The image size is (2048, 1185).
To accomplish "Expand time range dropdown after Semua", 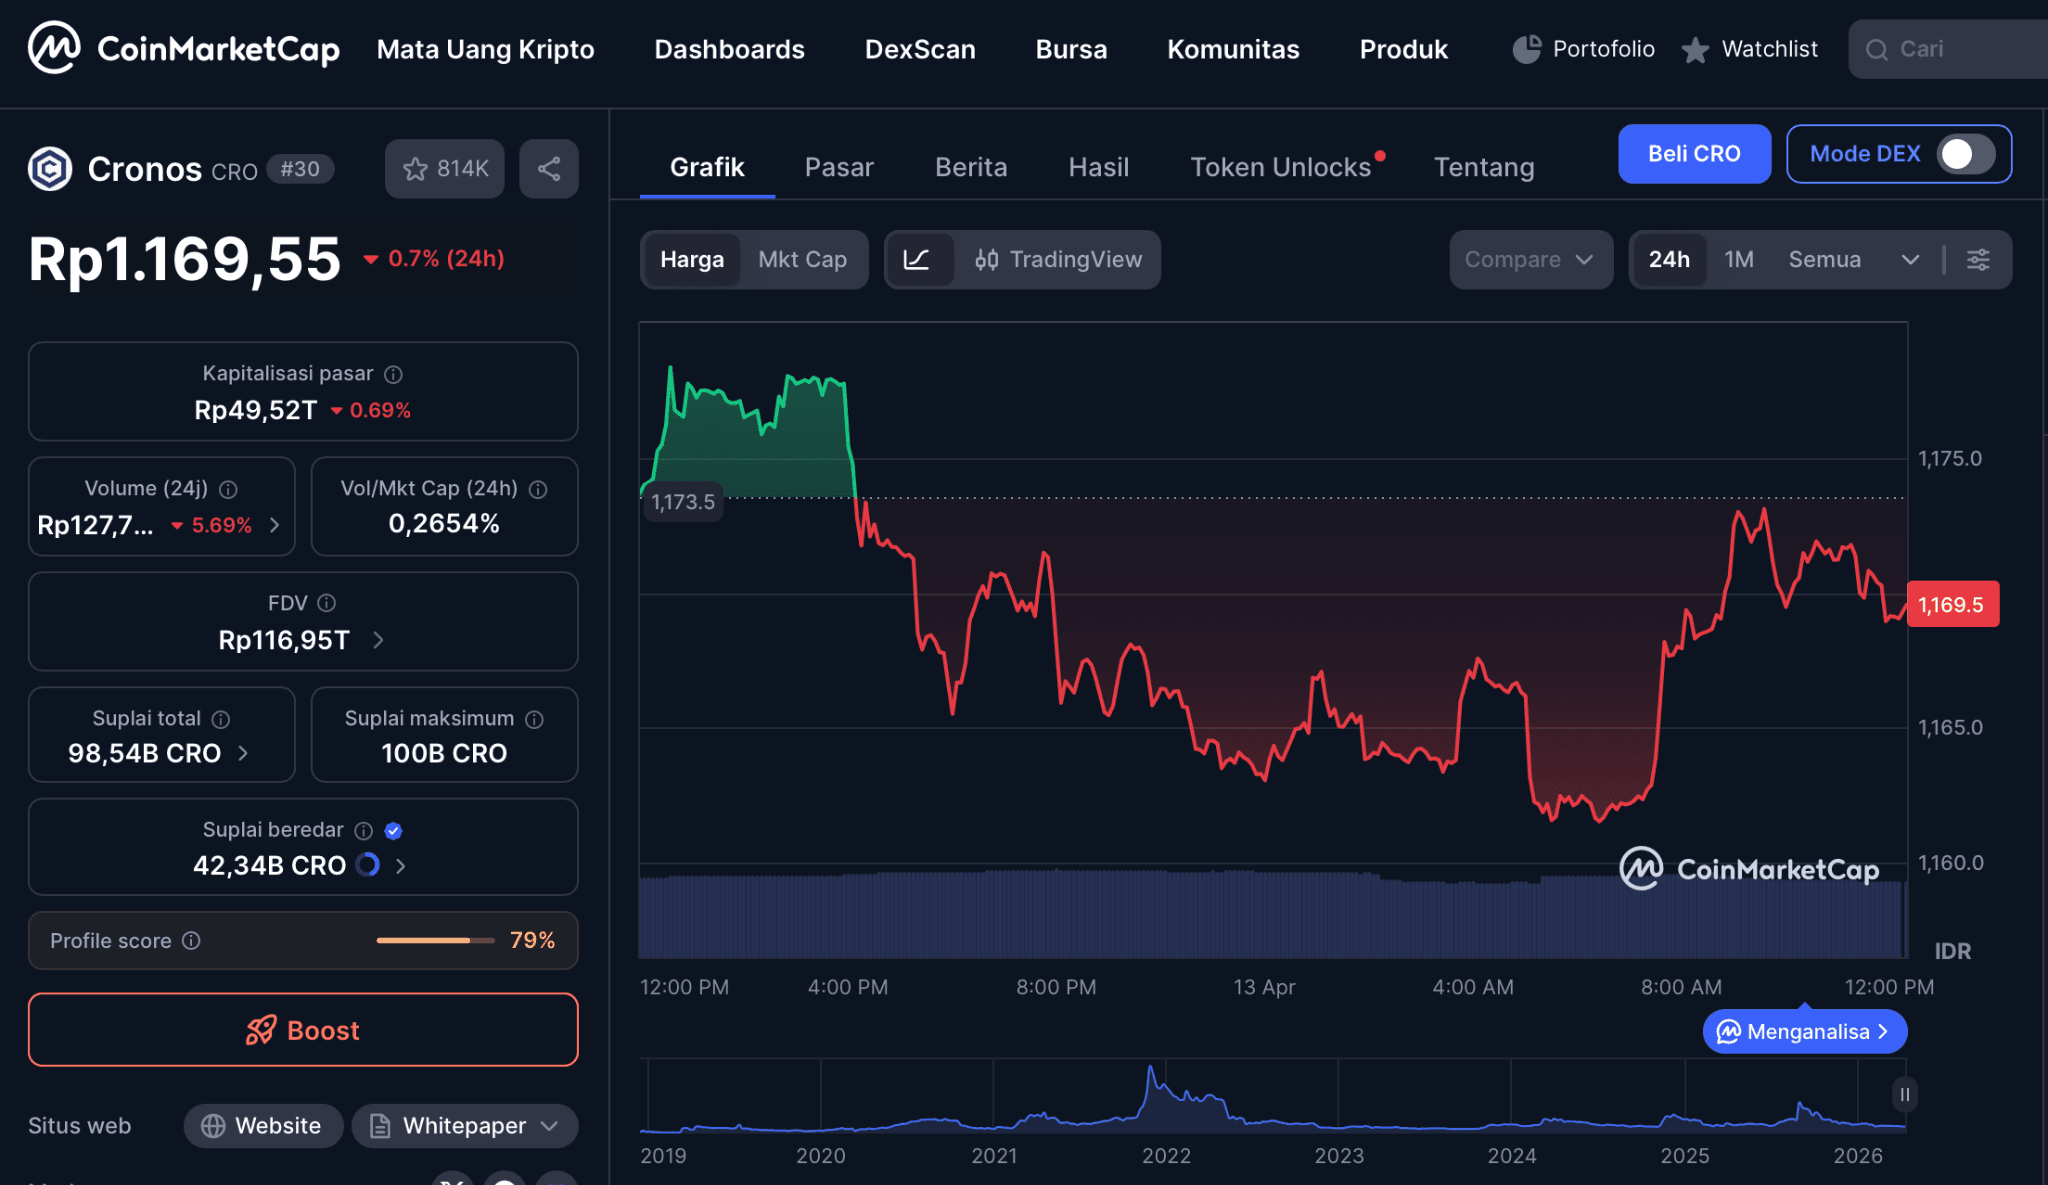I will [x=1910, y=260].
